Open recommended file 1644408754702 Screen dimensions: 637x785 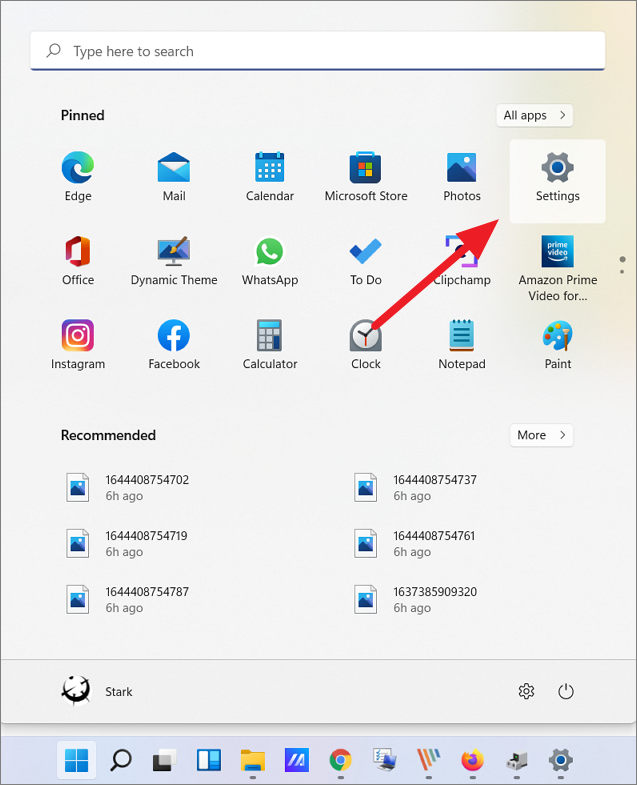click(x=128, y=488)
